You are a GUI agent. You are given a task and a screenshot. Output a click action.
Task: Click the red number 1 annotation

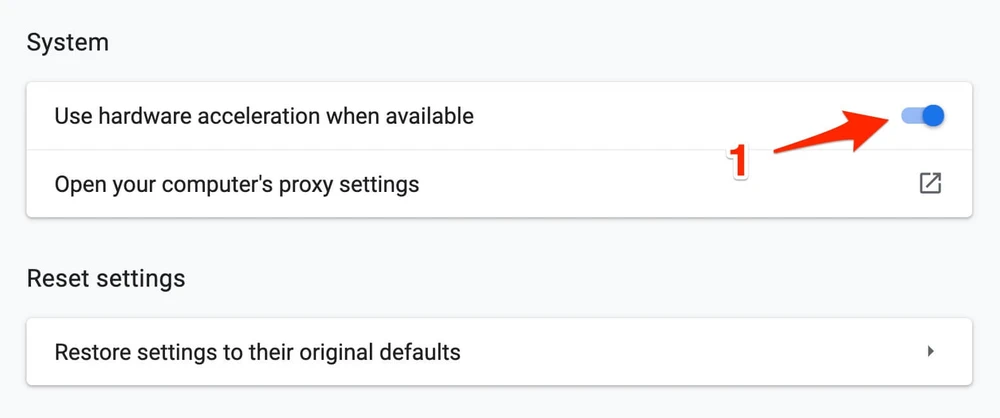coord(737,162)
